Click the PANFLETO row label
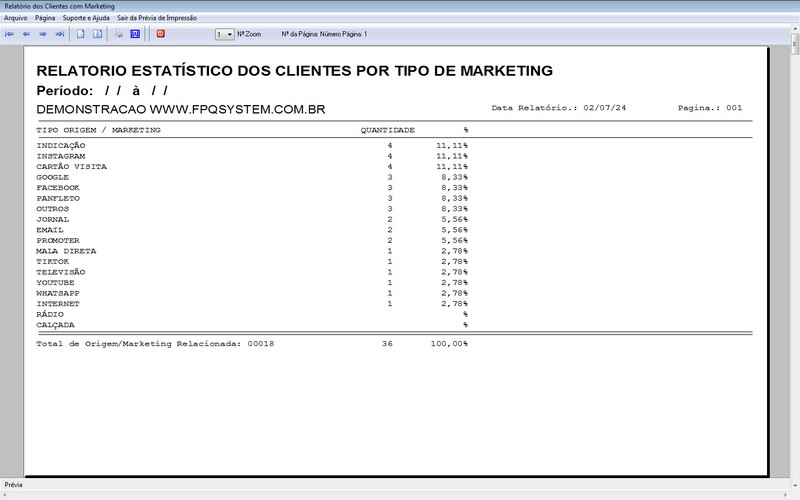 tap(58, 198)
